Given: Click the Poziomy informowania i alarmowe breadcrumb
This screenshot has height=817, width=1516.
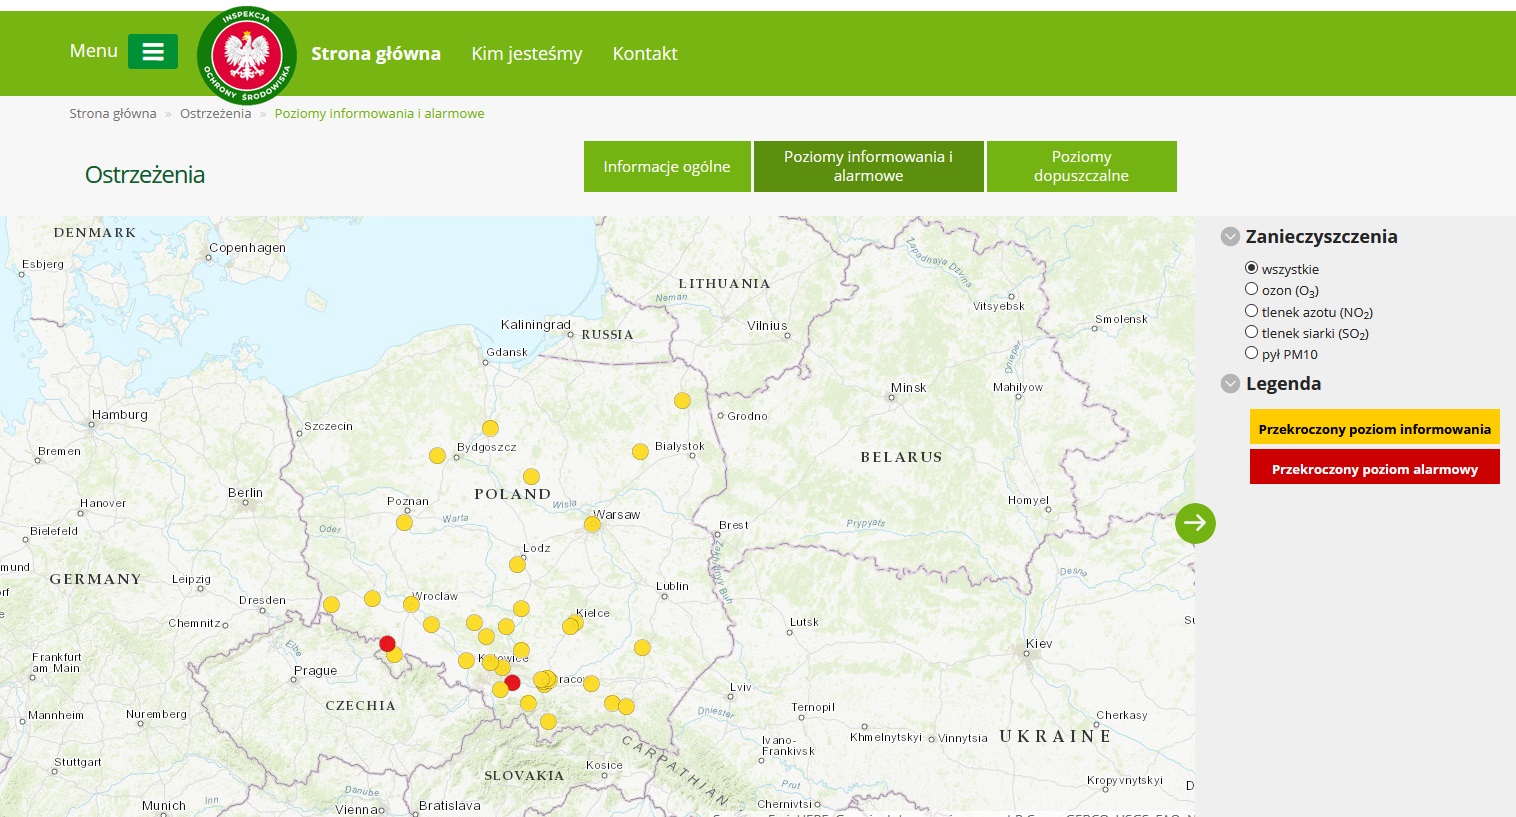Looking at the screenshot, I should 379,113.
